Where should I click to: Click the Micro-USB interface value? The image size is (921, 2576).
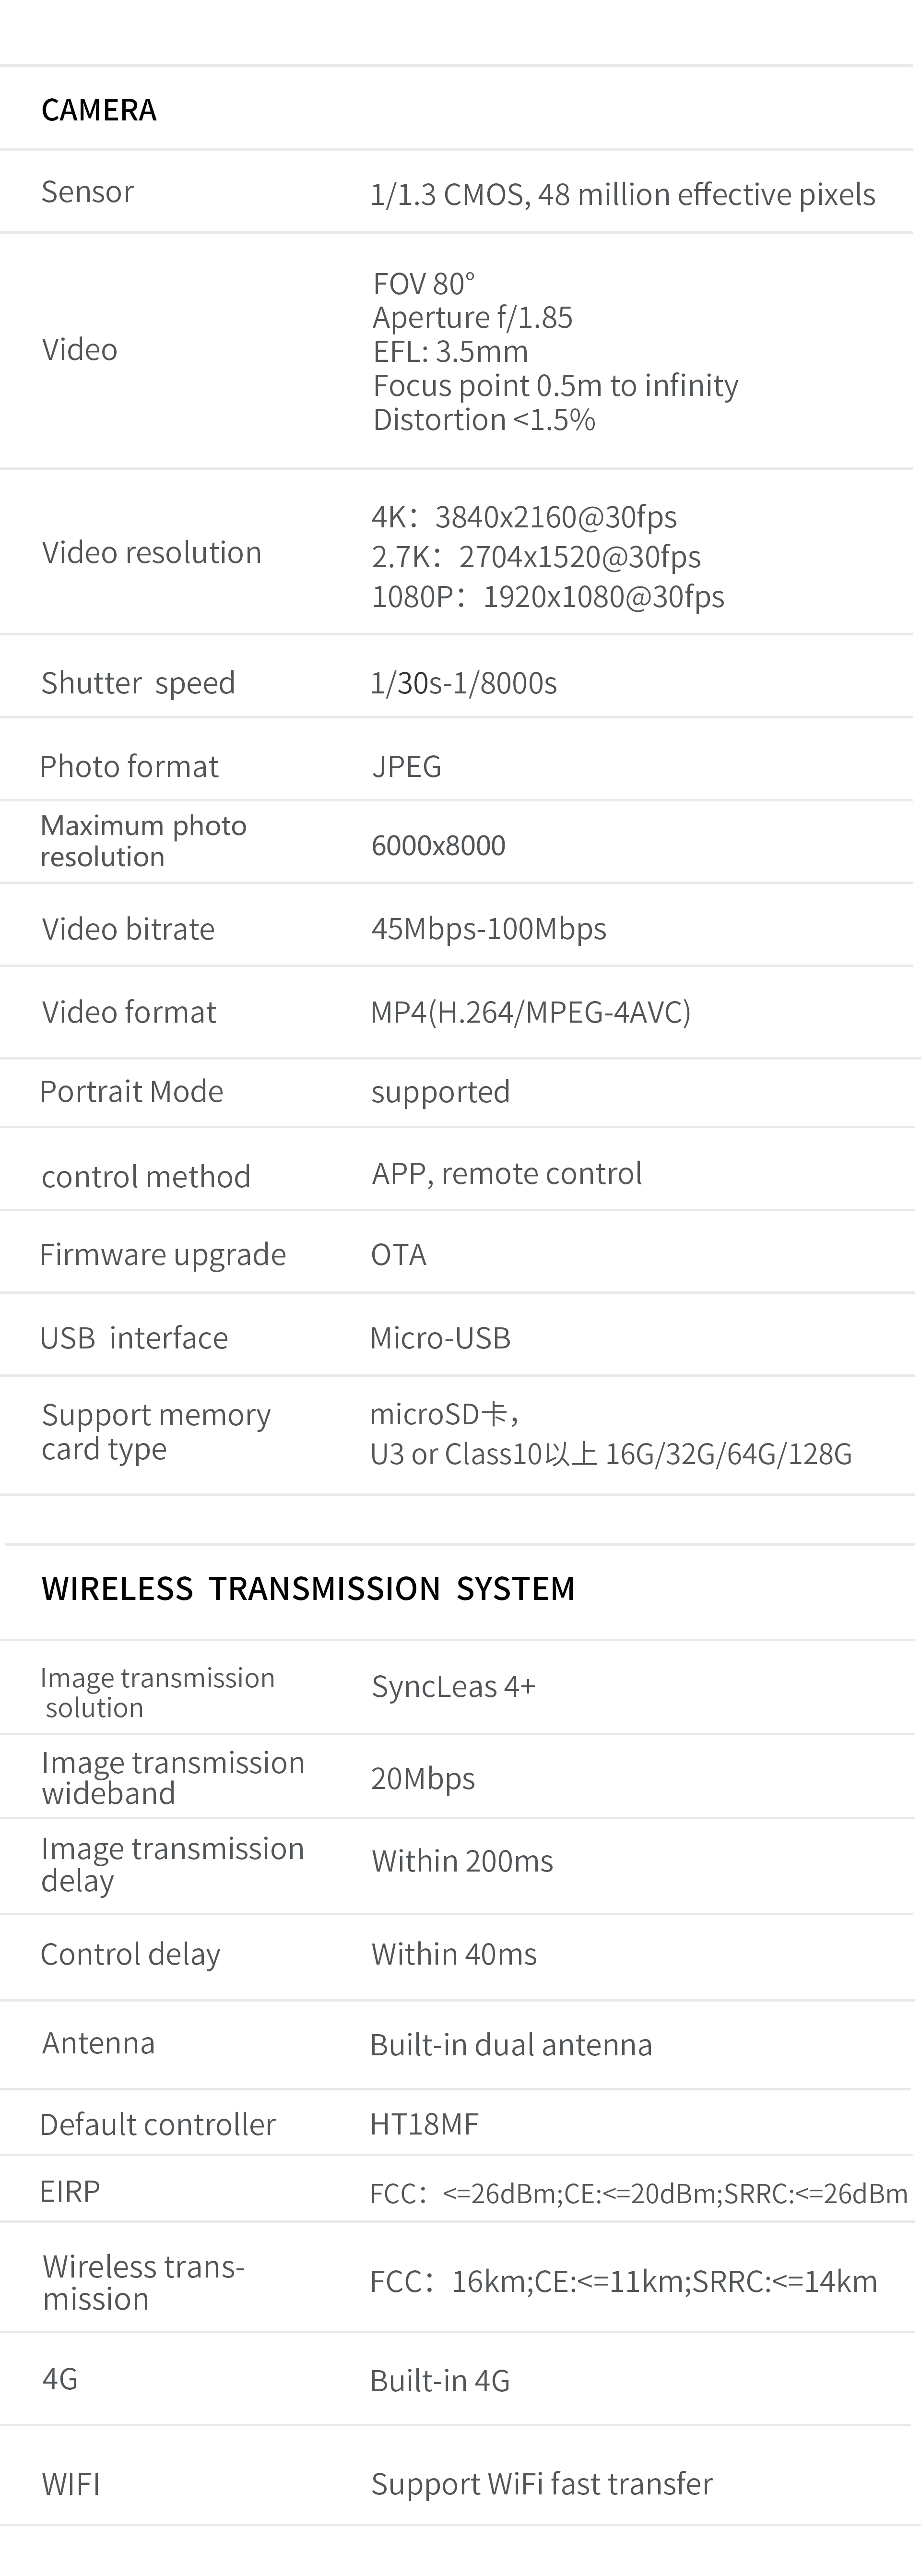pyautogui.click(x=440, y=1338)
